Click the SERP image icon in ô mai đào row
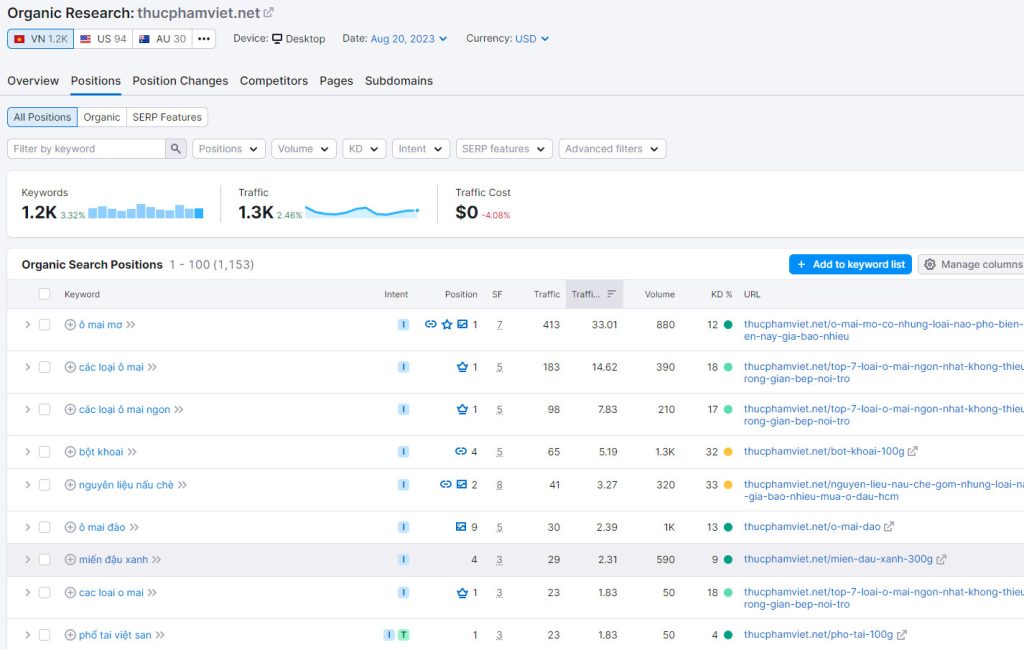The height and width of the screenshot is (650, 1024). tap(461, 527)
